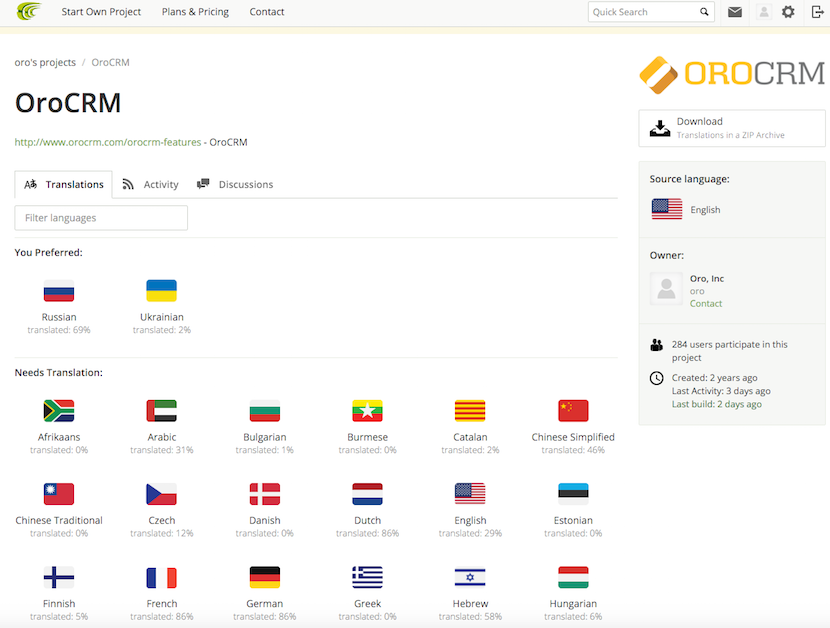This screenshot has height=628, width=830.
Task: Click the green Crowdin logo icon
Action: 29,11
